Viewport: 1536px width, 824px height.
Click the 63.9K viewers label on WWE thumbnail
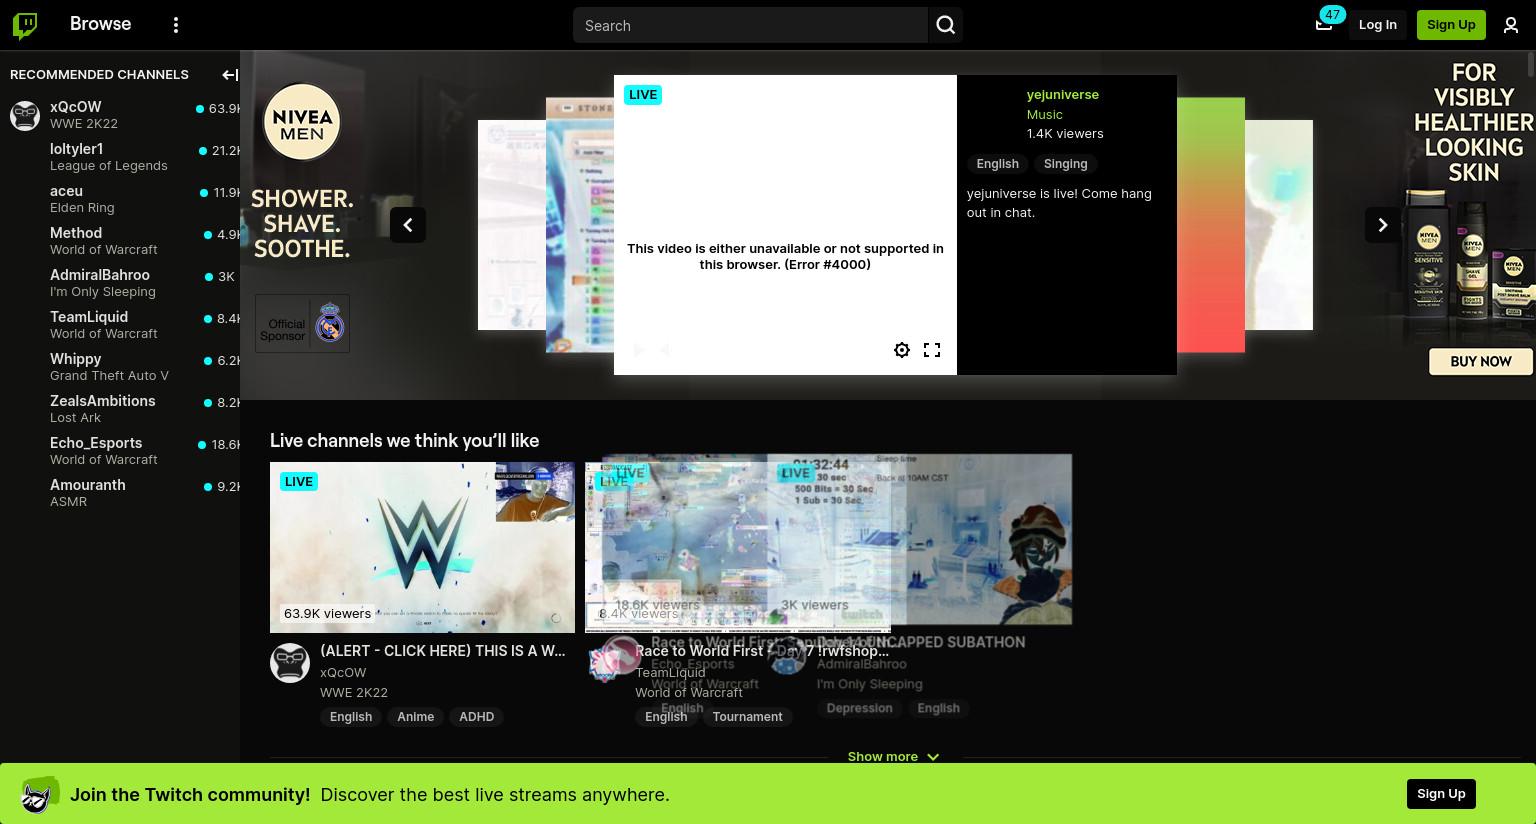327,613
